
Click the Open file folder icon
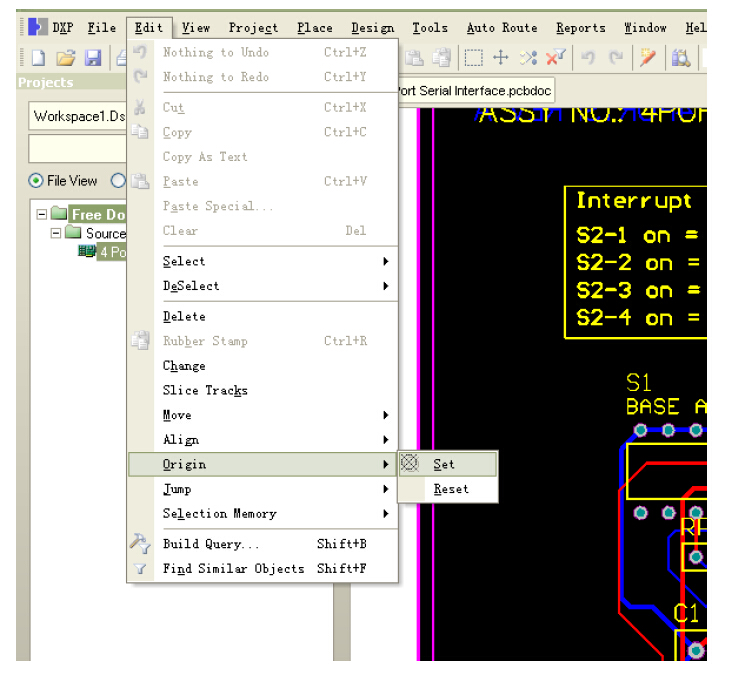pos(65,58)
